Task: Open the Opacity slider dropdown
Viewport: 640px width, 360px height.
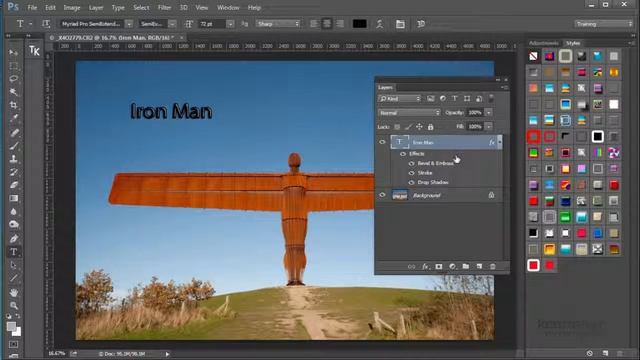Action: coord(489,113)
